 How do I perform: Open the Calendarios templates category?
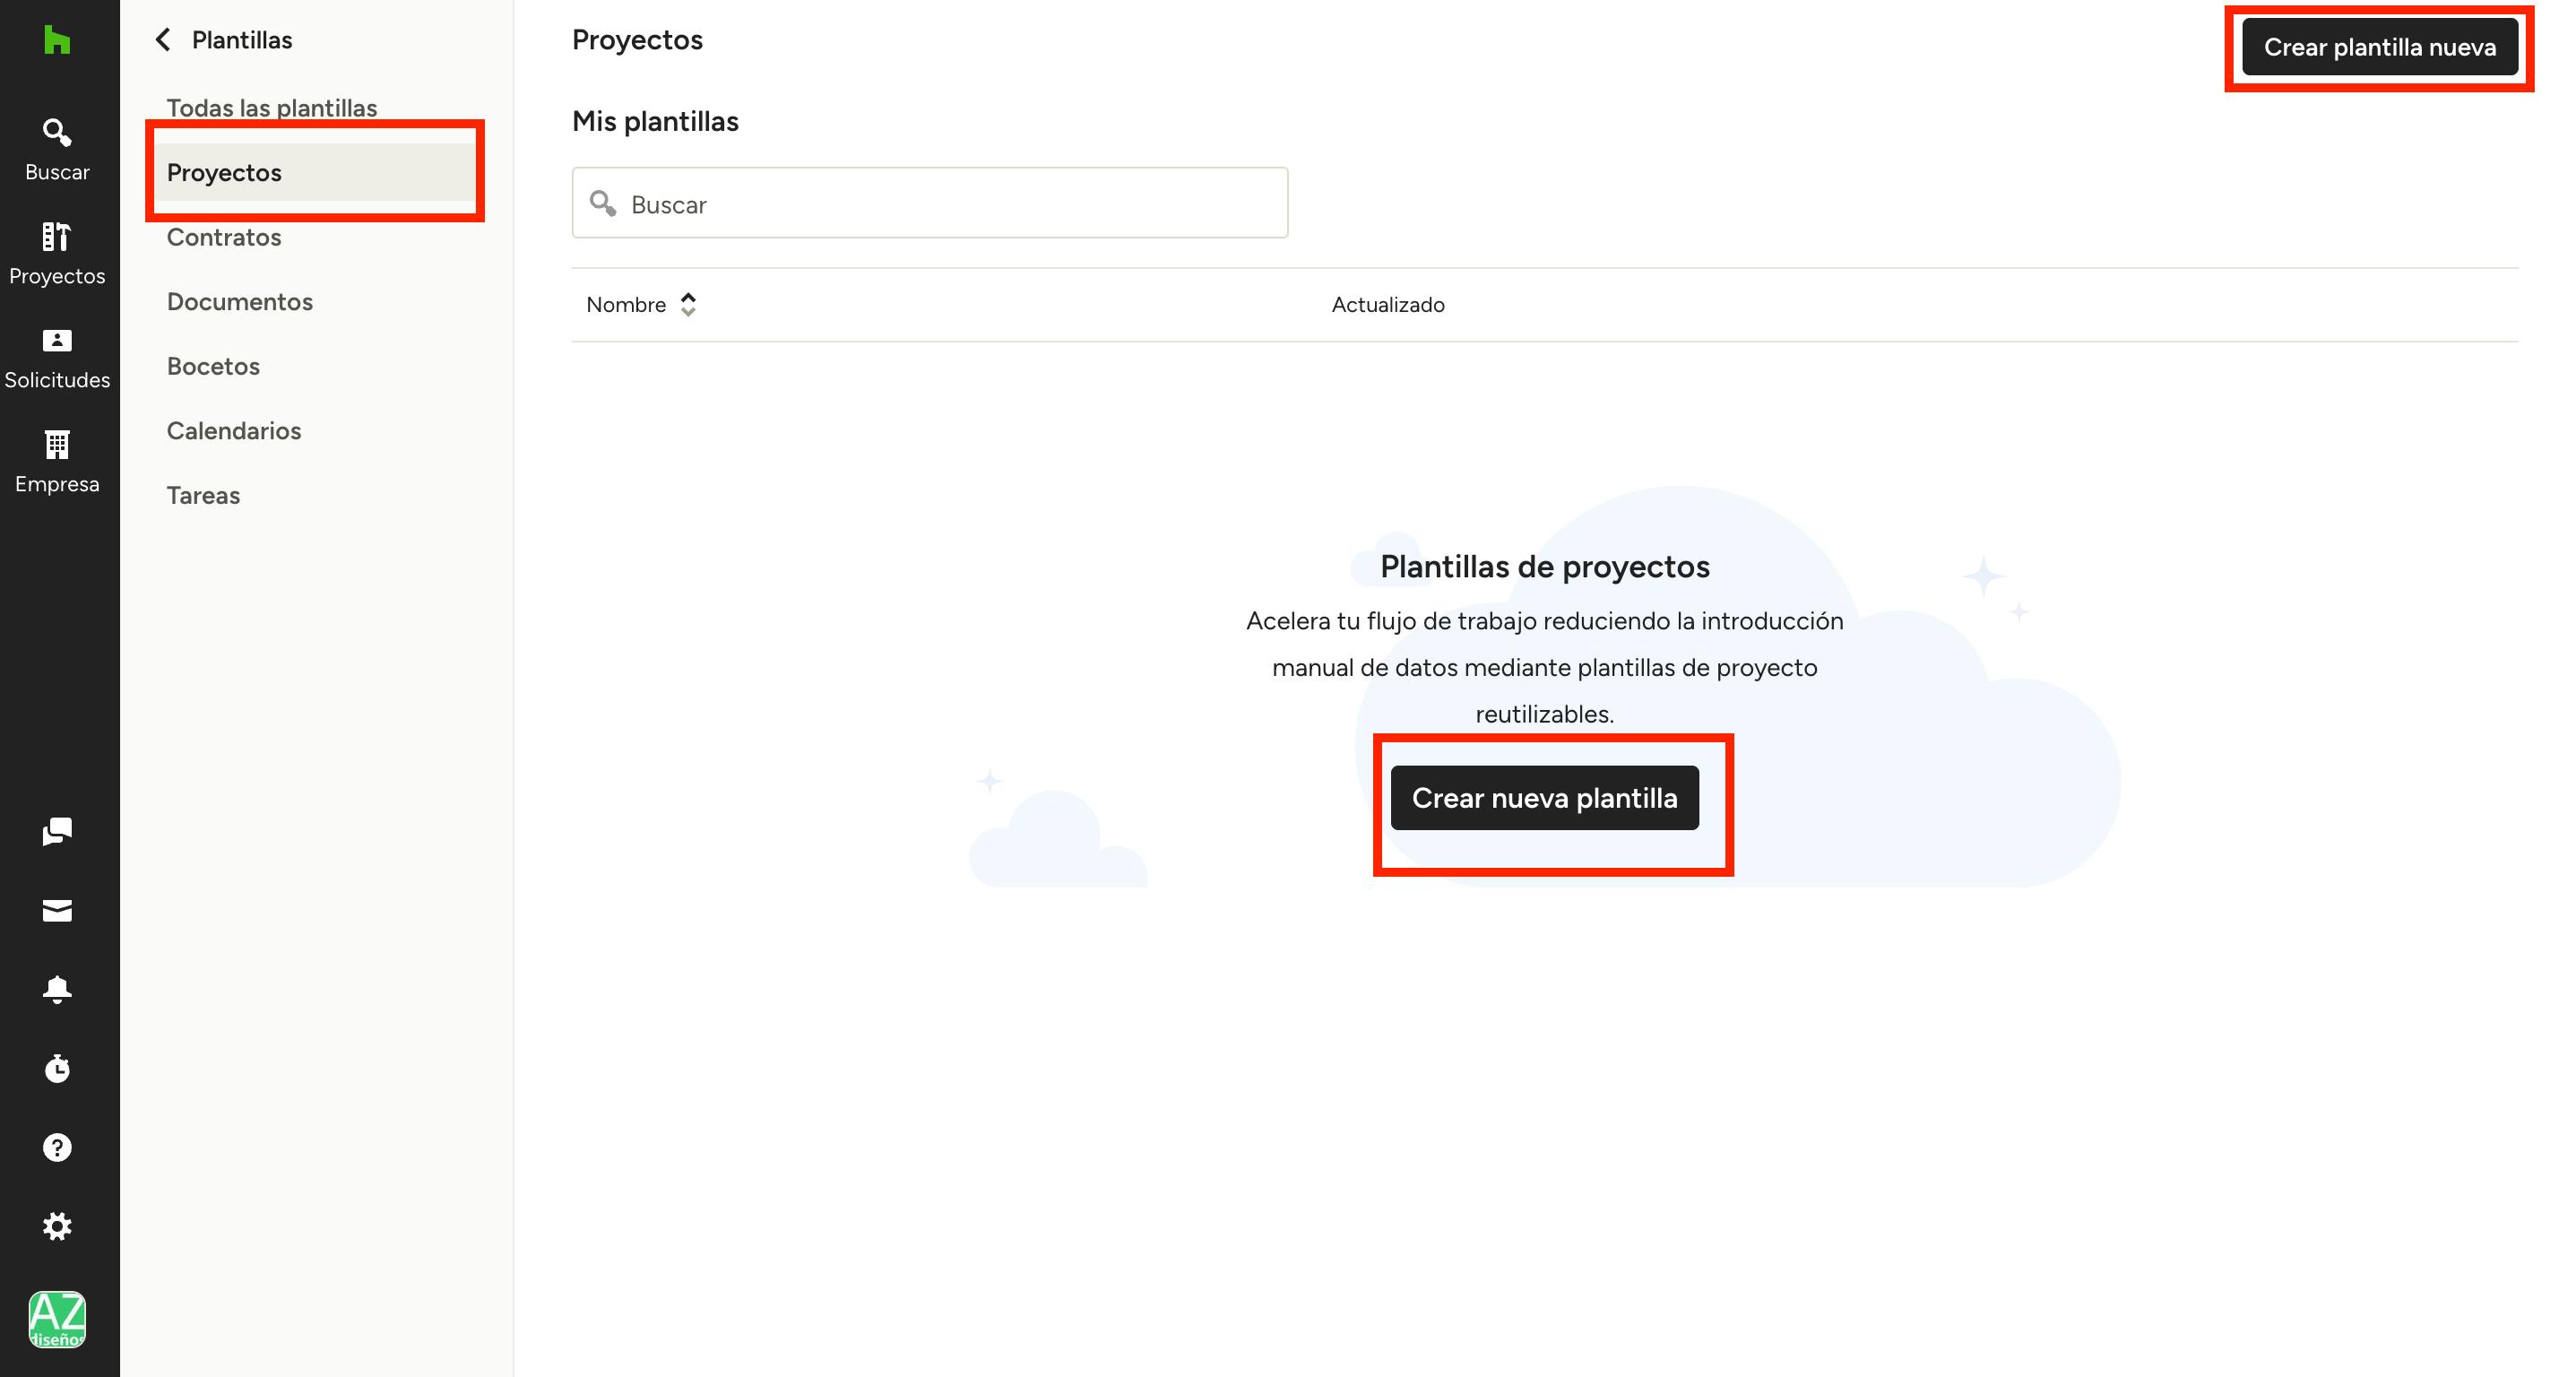tap(234, 431)
